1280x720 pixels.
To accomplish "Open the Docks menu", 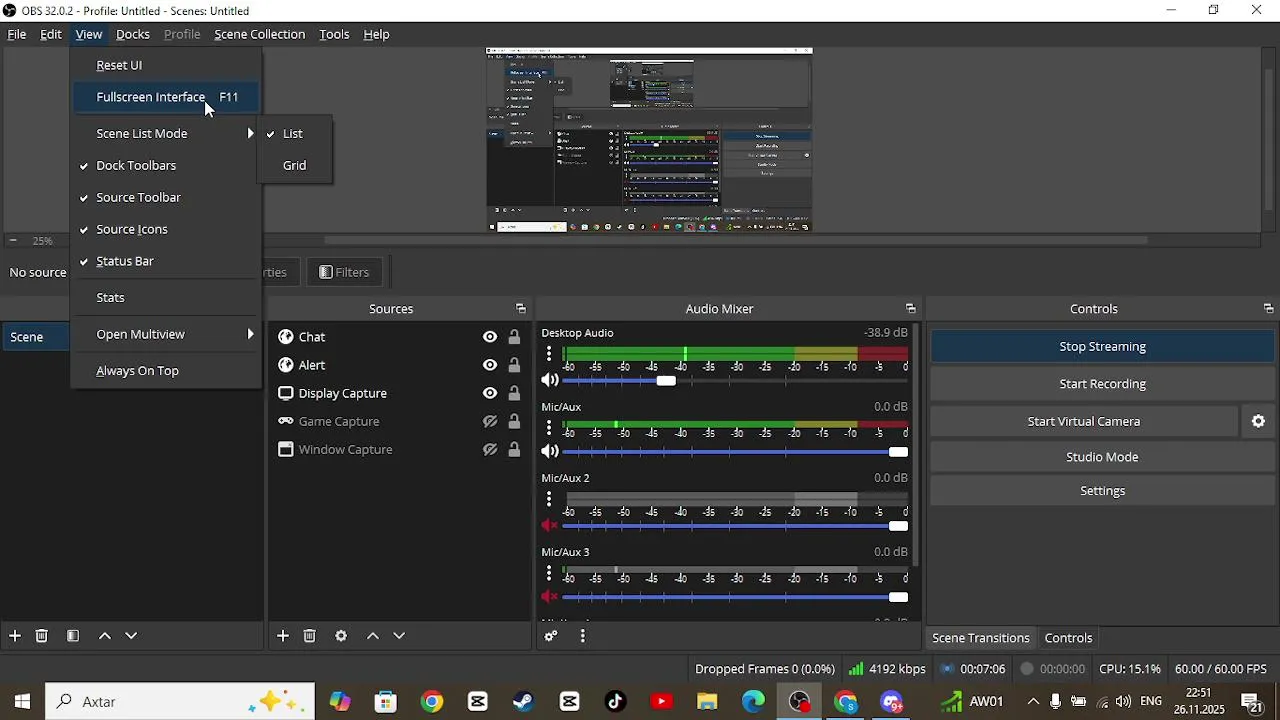I will tap(133, 34).
